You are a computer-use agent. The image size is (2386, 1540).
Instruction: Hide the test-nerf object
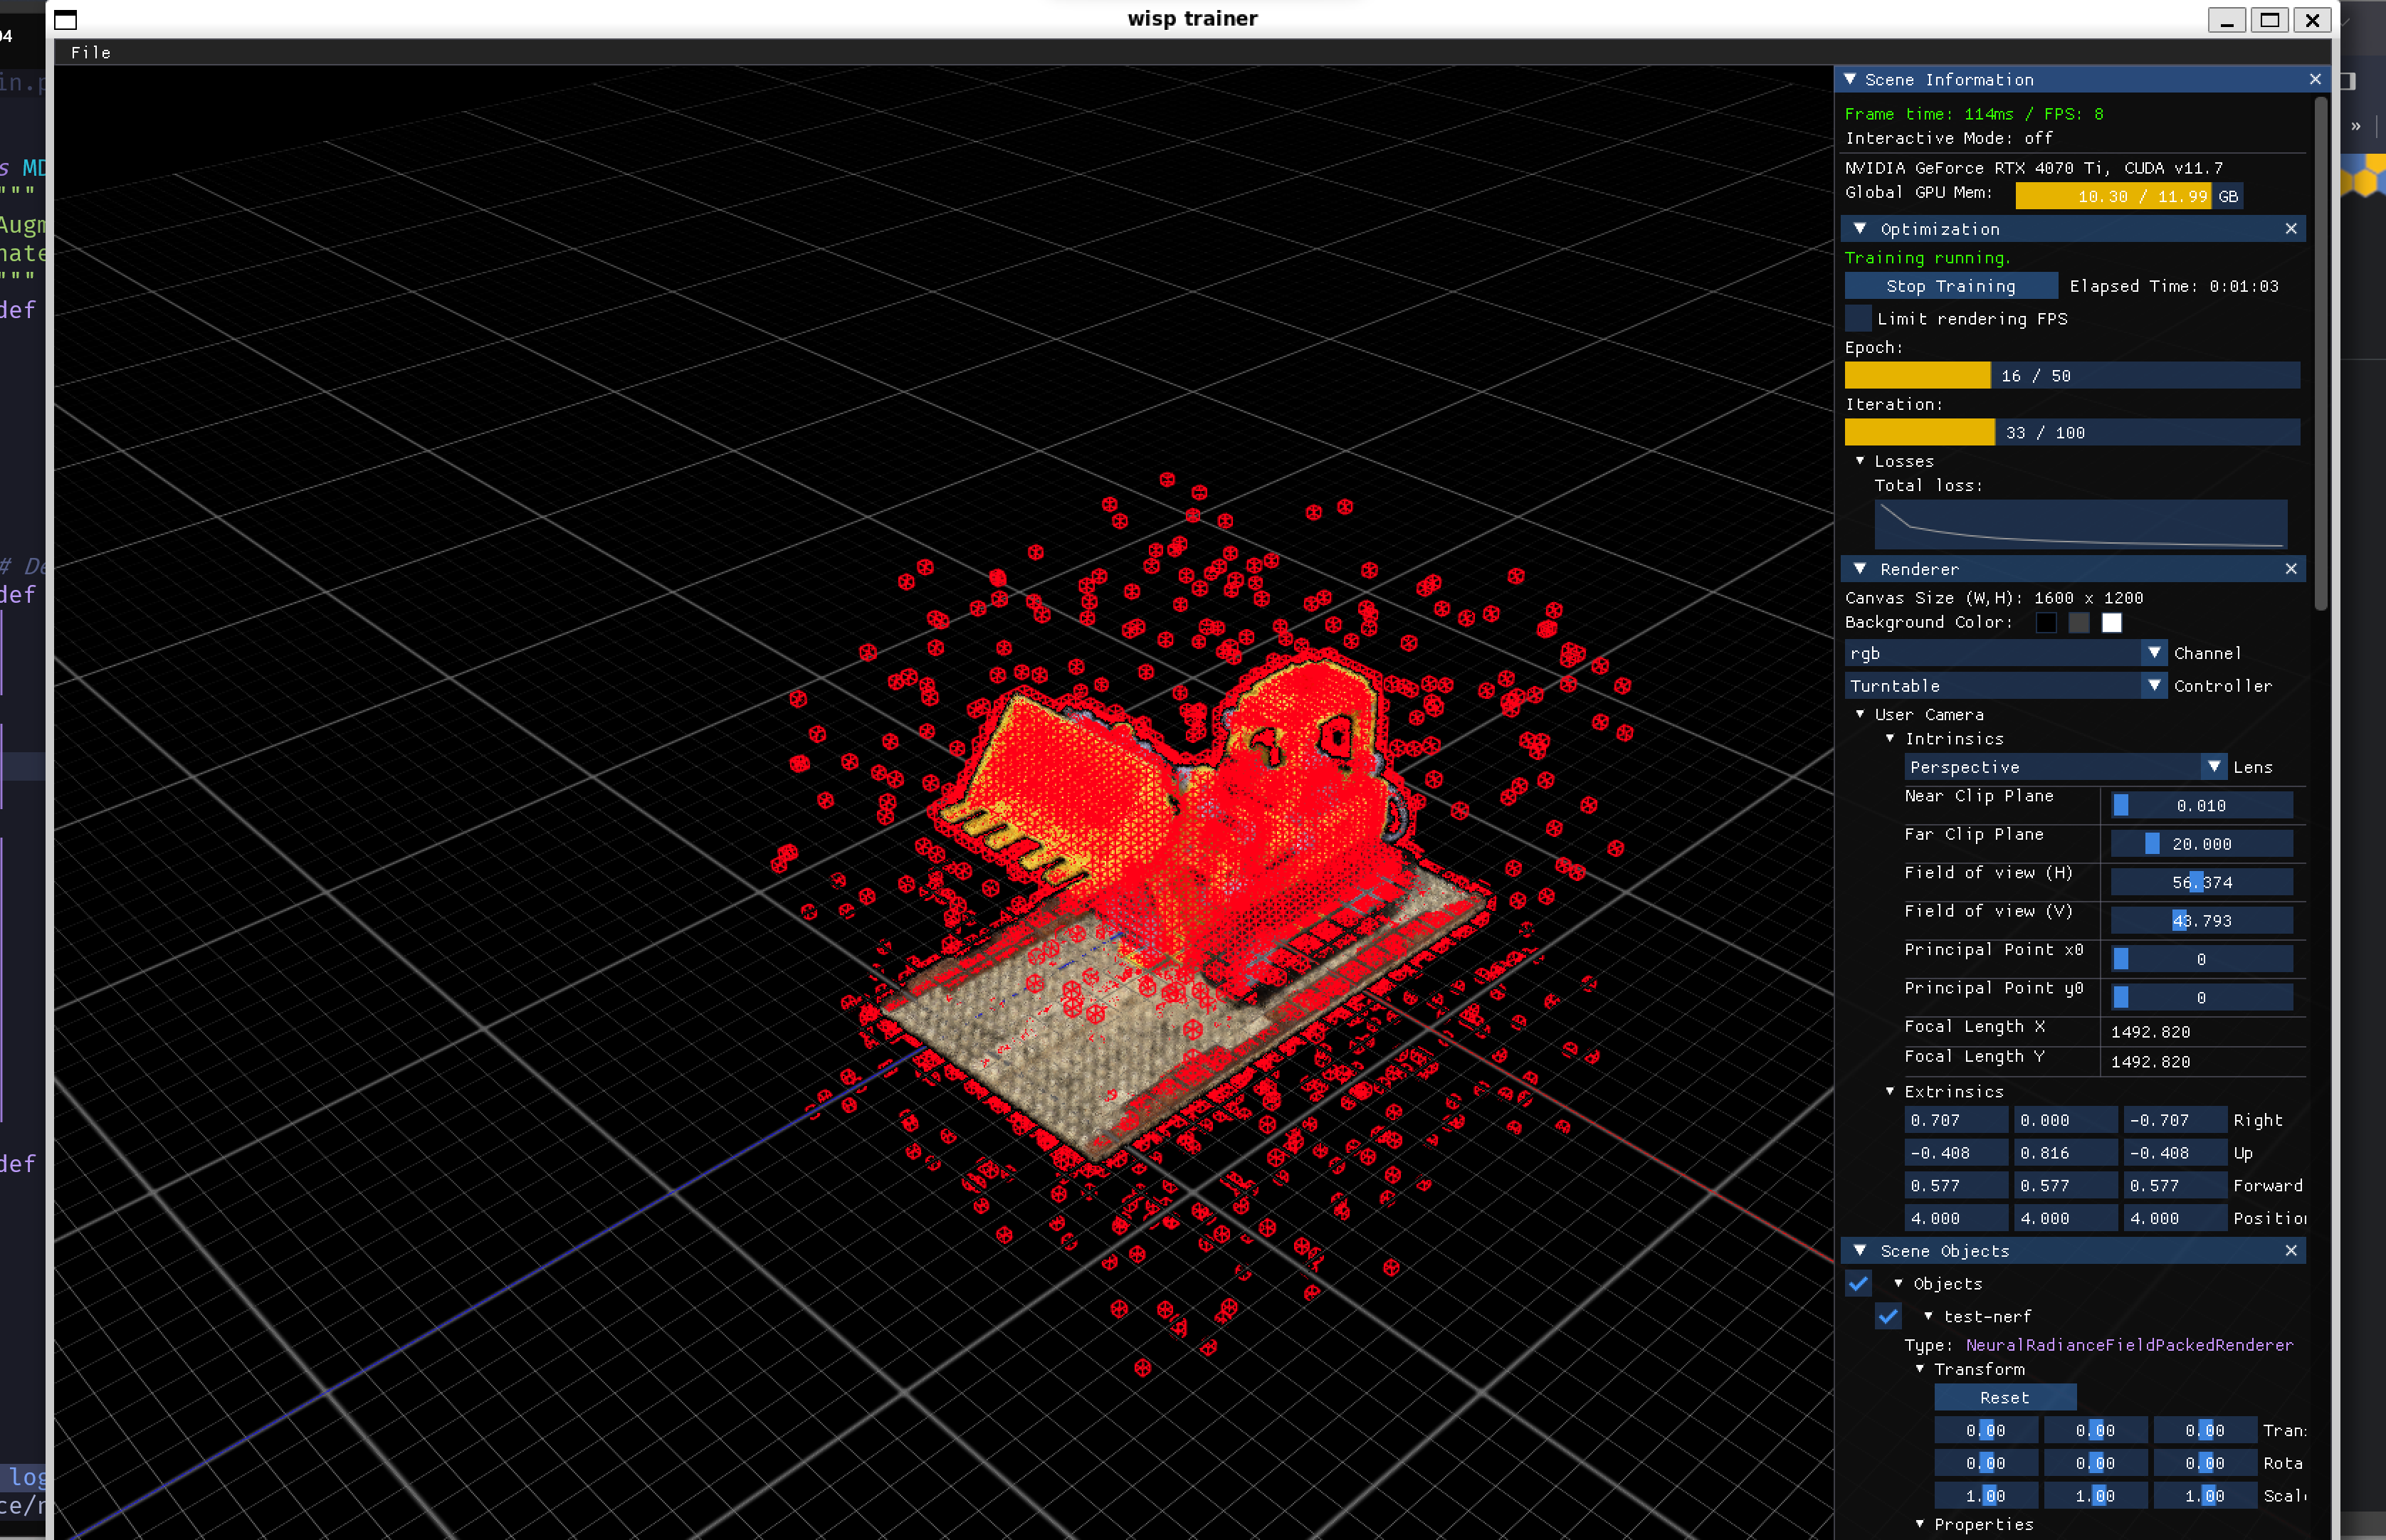click(1889, 1316)
